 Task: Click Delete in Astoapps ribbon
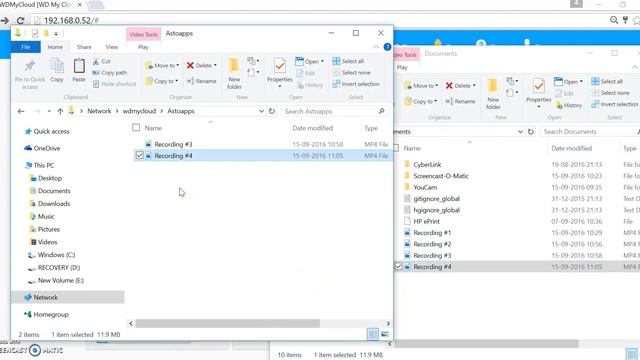202,65
